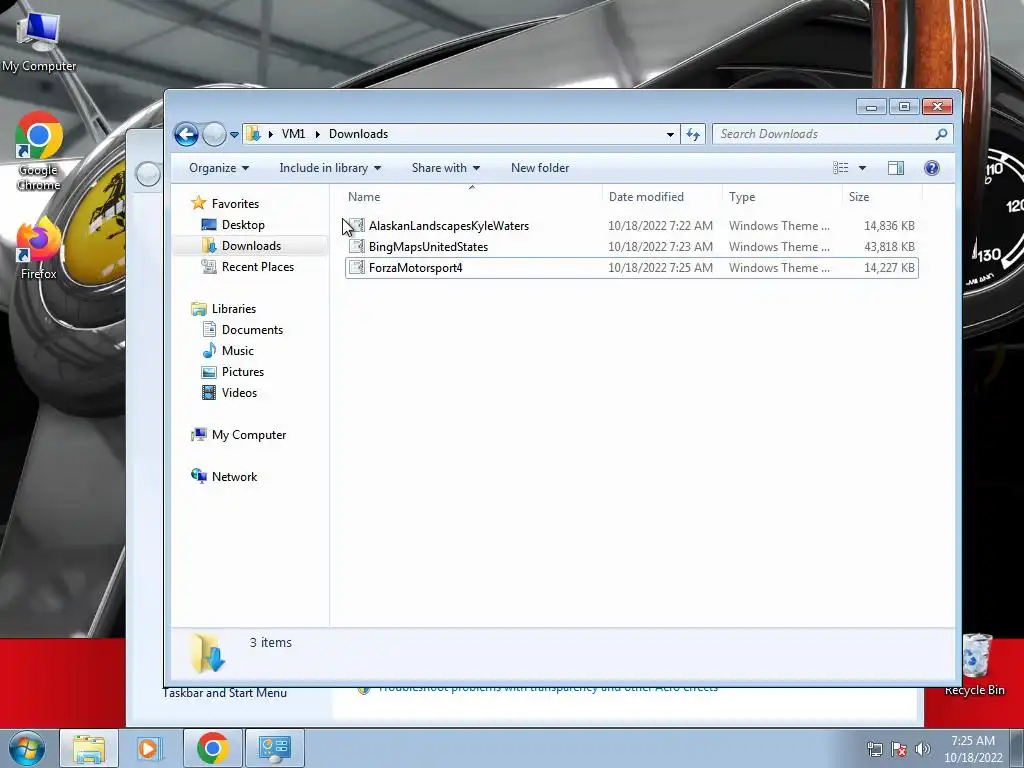1024x768 pixels.
Task: Click the Music note icon
Action: click(209, 351)
